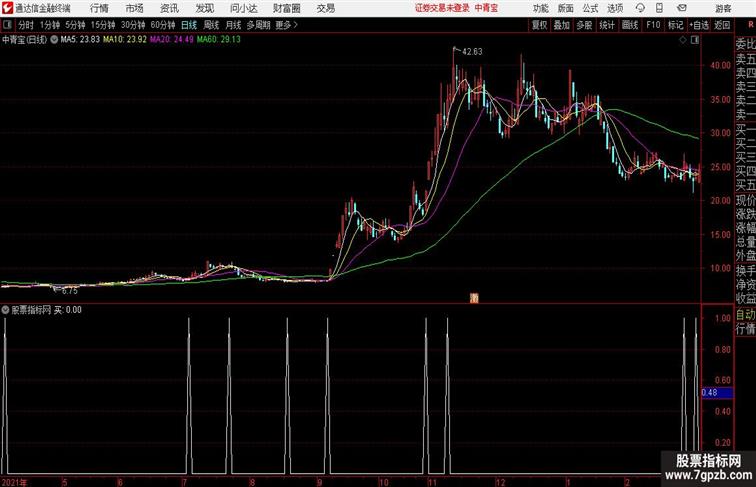
Task: Open the 市场 menu
Action: pyautogui.click(x=135, y=8)
